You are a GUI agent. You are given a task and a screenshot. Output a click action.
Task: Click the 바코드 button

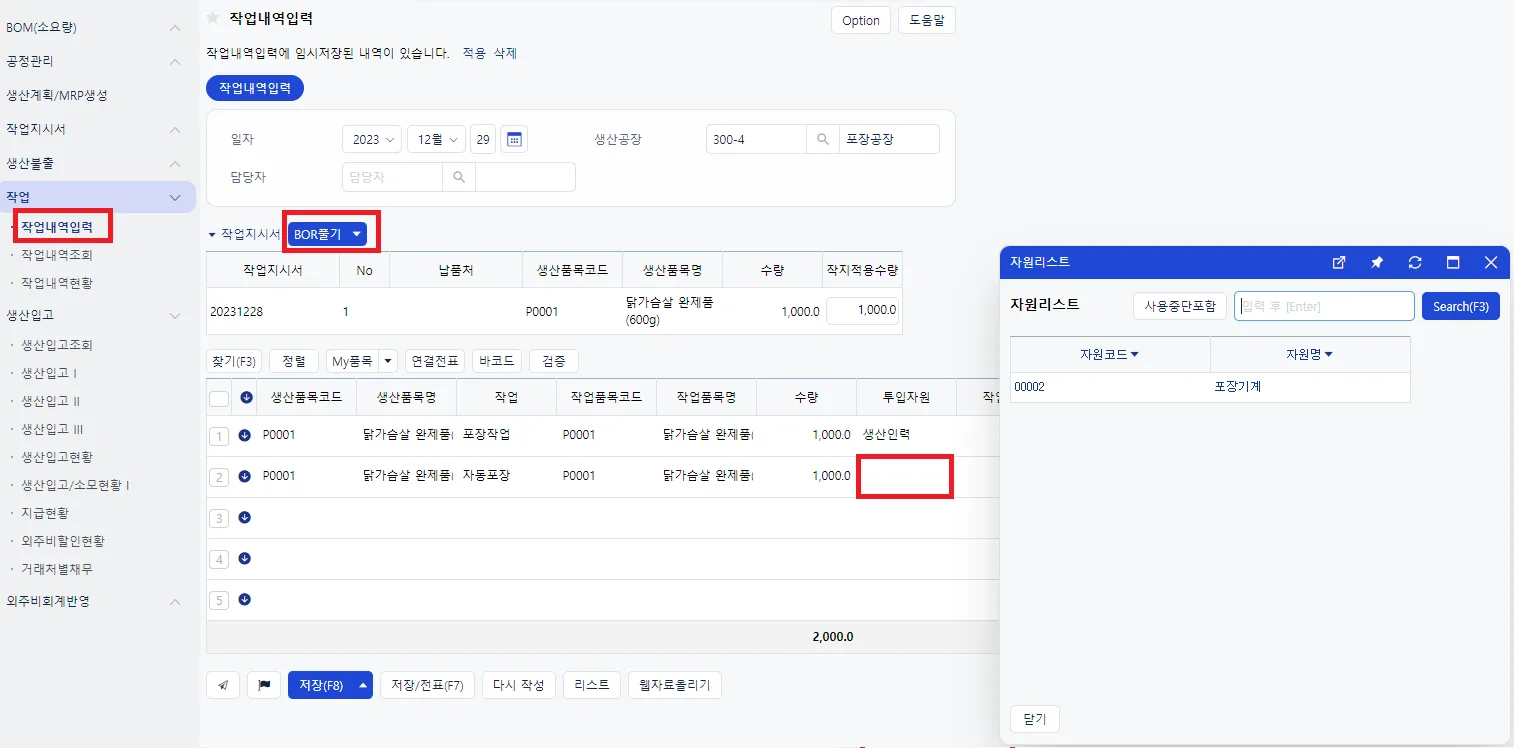point(497,361)
